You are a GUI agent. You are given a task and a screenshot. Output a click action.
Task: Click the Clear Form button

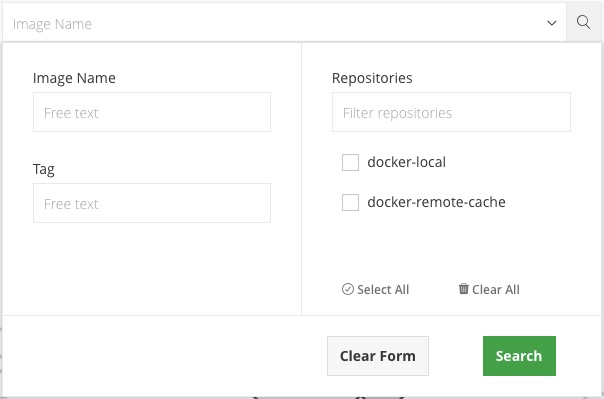click(x=378, y=356)
